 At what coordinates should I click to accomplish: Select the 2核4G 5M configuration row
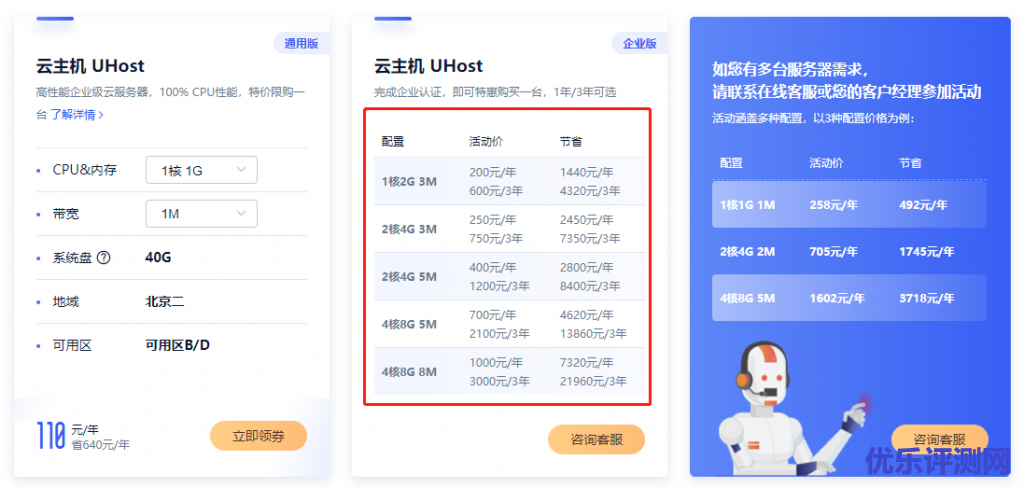point(509,276)
